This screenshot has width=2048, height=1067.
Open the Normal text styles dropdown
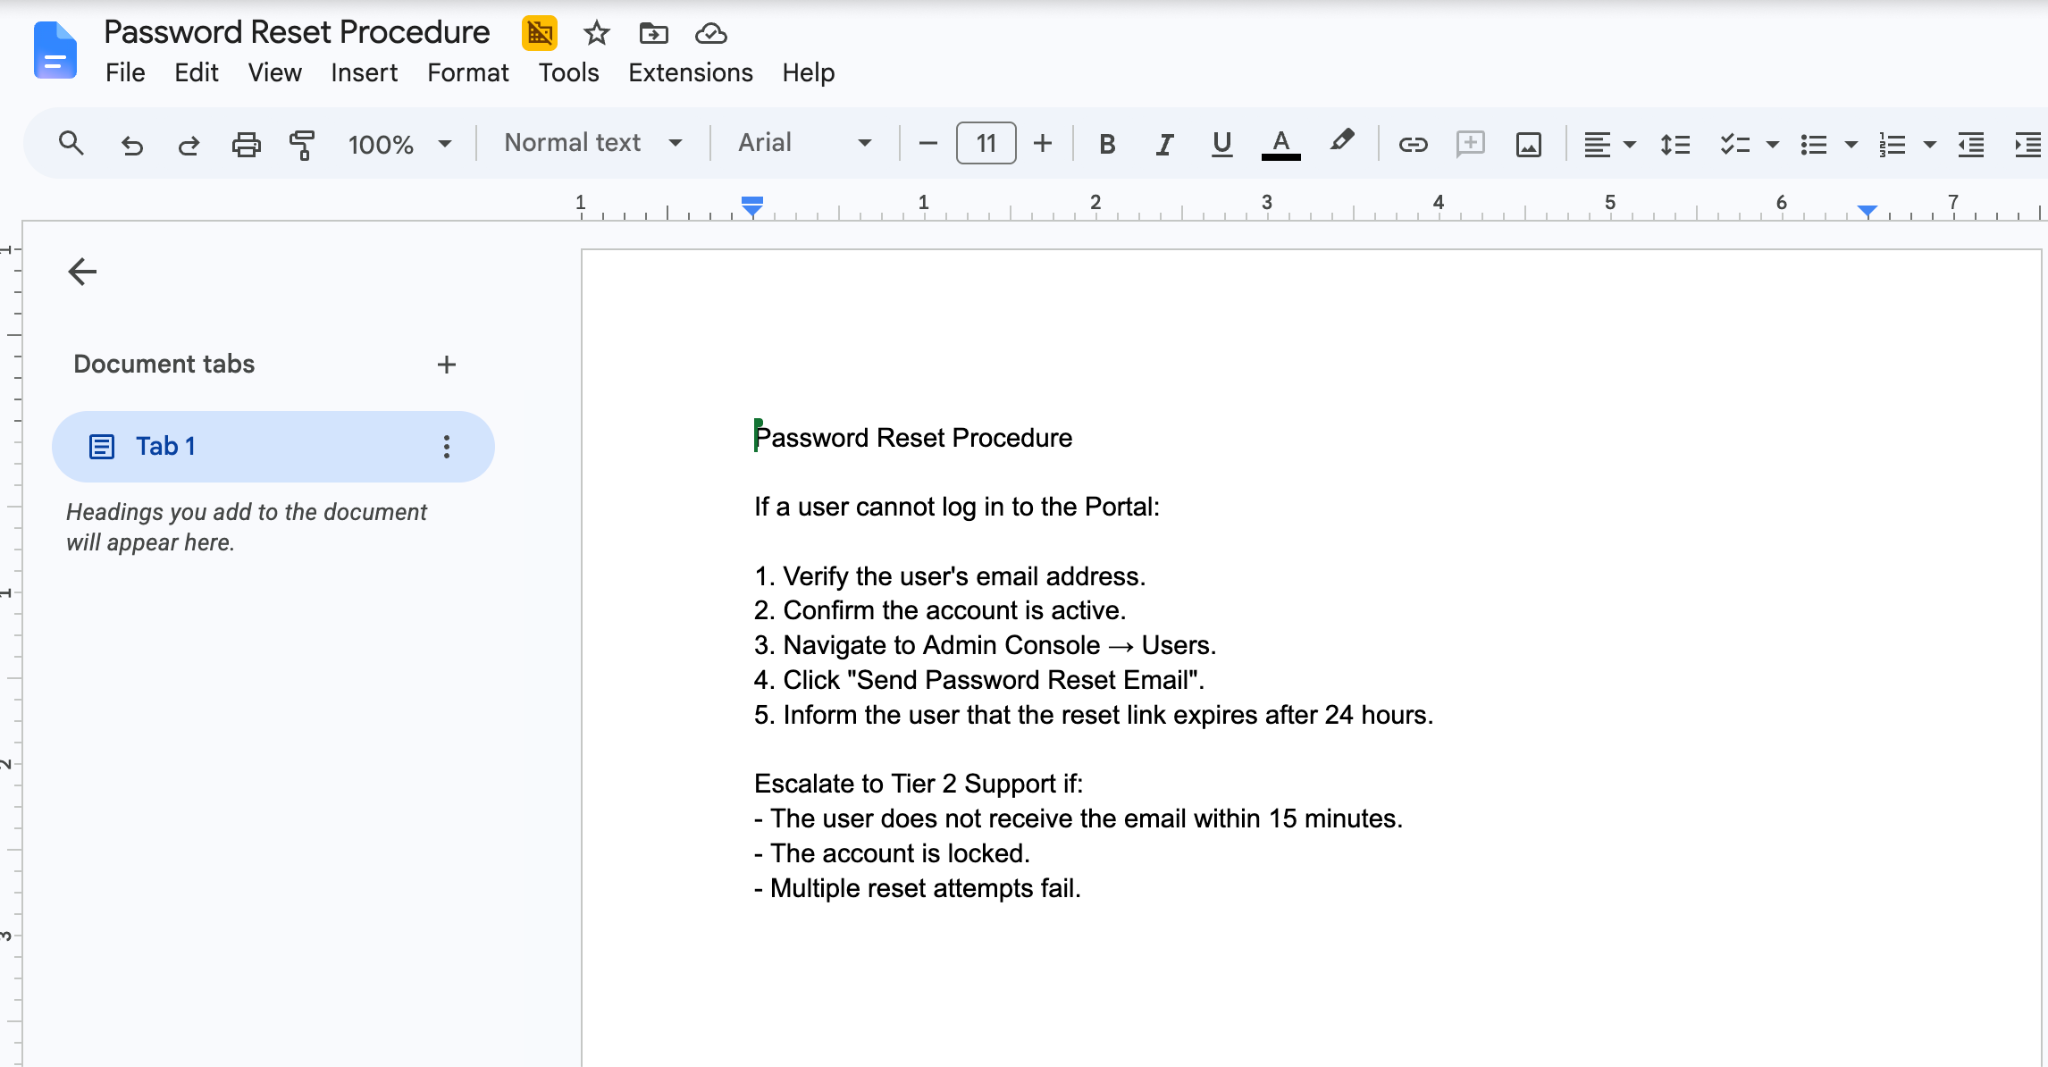point(593,143)
